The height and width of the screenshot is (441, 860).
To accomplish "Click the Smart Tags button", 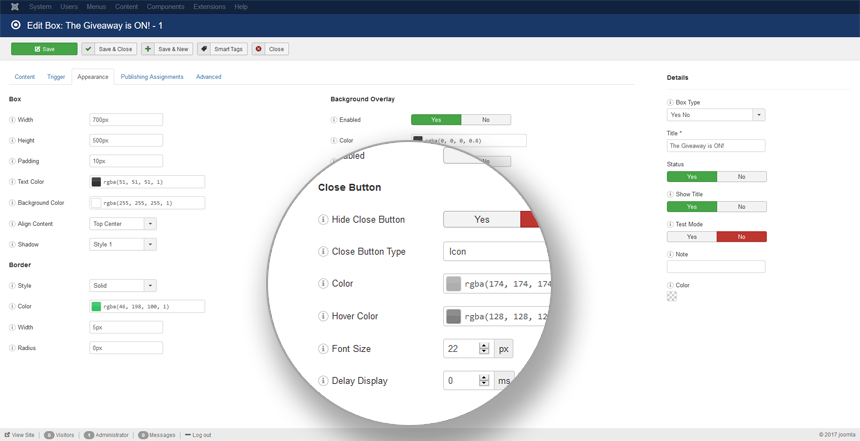I will pos(222,49).
